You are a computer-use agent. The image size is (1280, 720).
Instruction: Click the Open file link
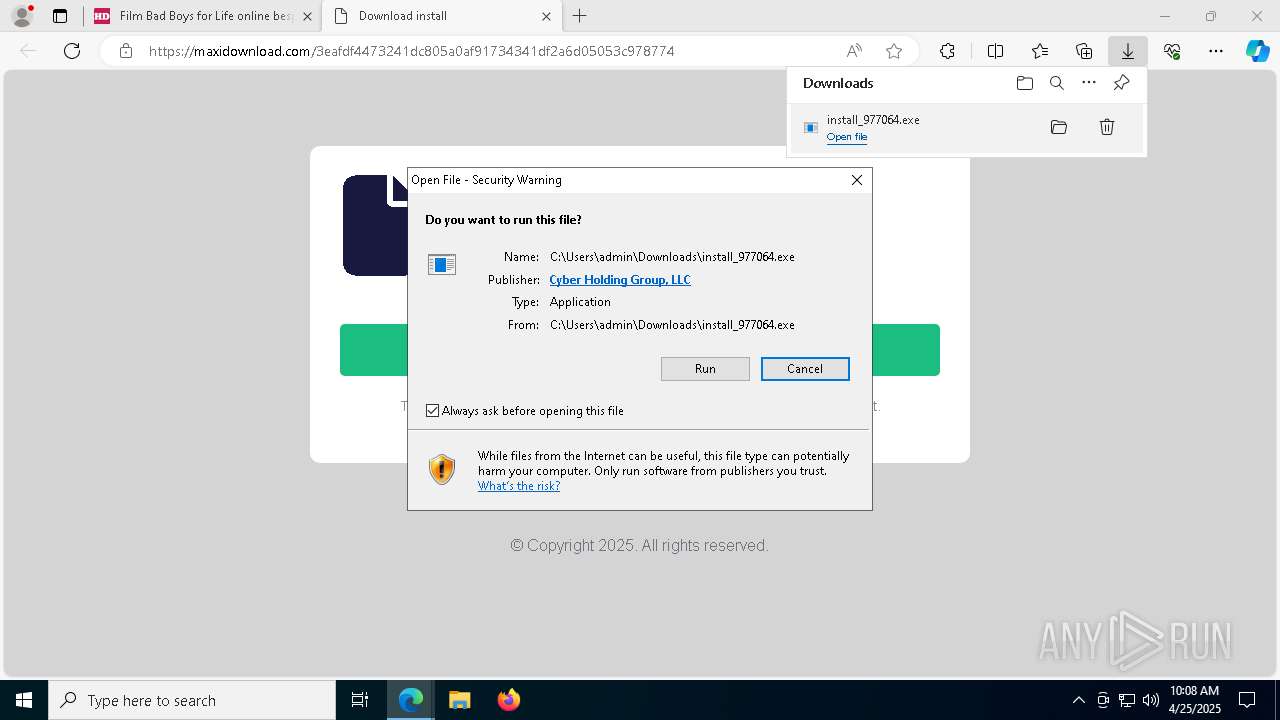(847, 137)
